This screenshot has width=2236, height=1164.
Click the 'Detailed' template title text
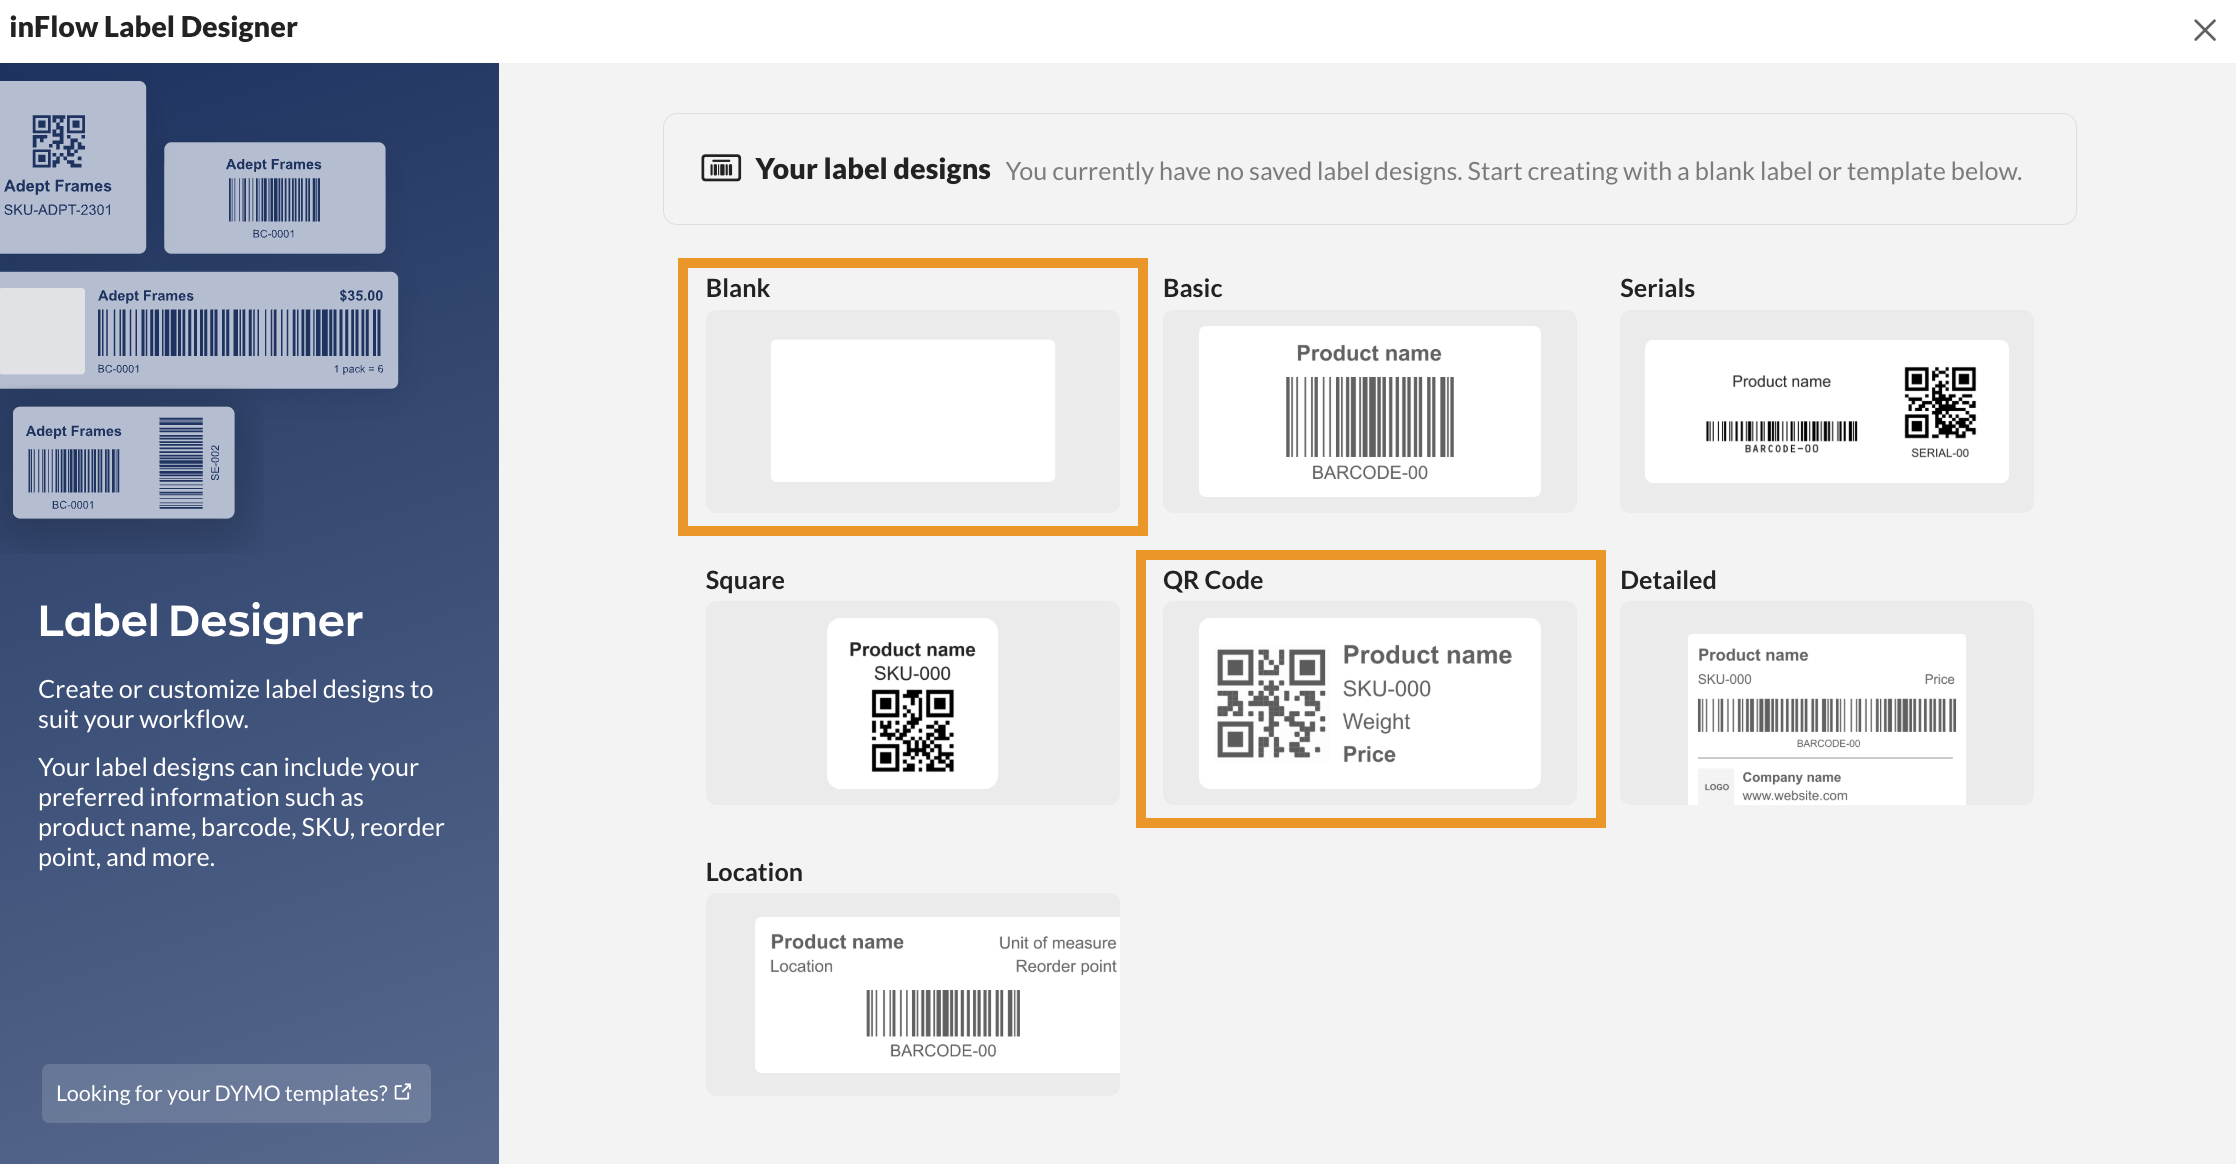[x=1668, y=580]
